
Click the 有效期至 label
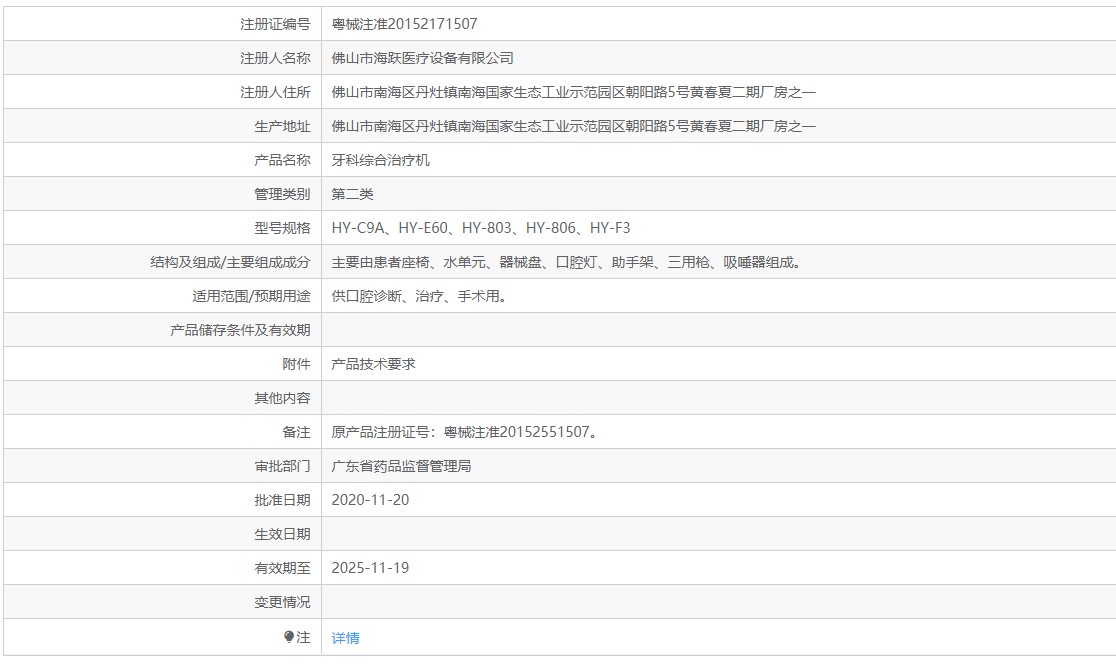point(283,568)
